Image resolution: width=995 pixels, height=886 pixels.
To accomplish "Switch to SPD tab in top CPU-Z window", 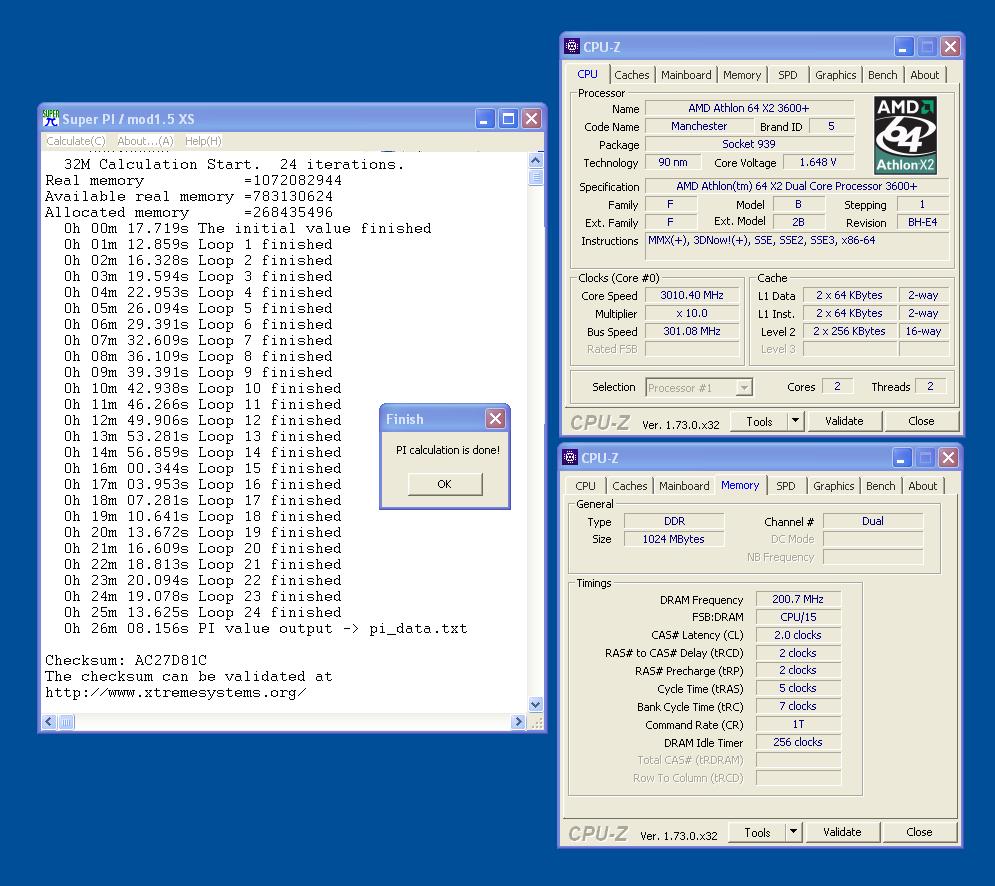I will click(x=787, y=75).
